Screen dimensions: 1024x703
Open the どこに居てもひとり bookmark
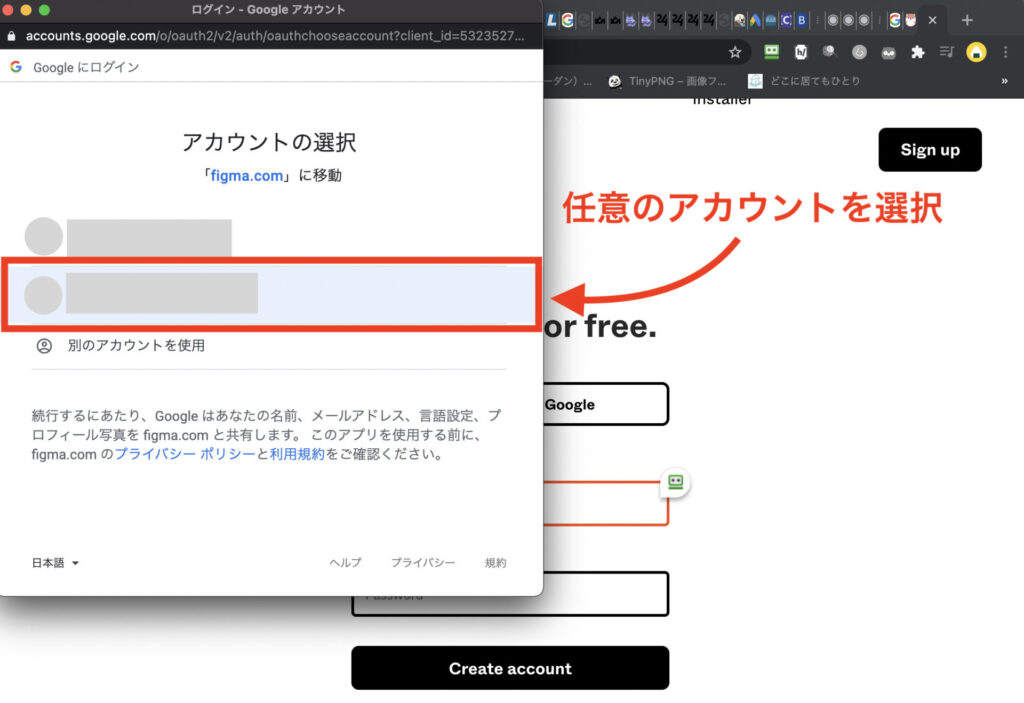point(804,81)
